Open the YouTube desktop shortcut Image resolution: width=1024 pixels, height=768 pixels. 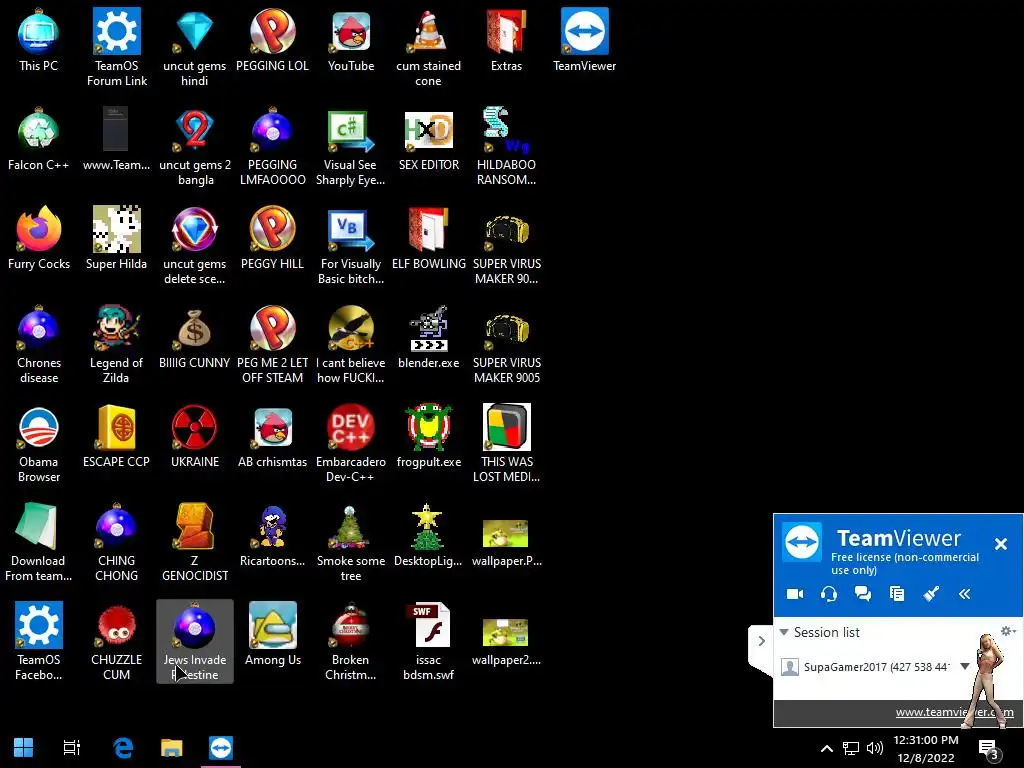tap(351, 40)
